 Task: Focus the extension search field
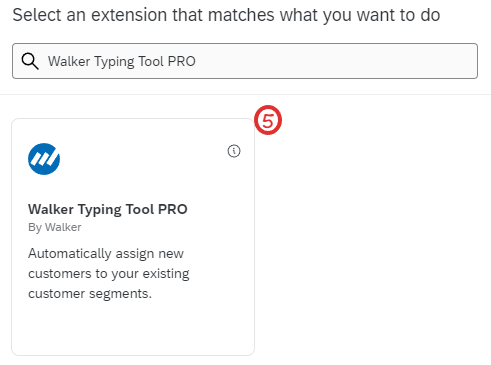[x=245, y=61]
